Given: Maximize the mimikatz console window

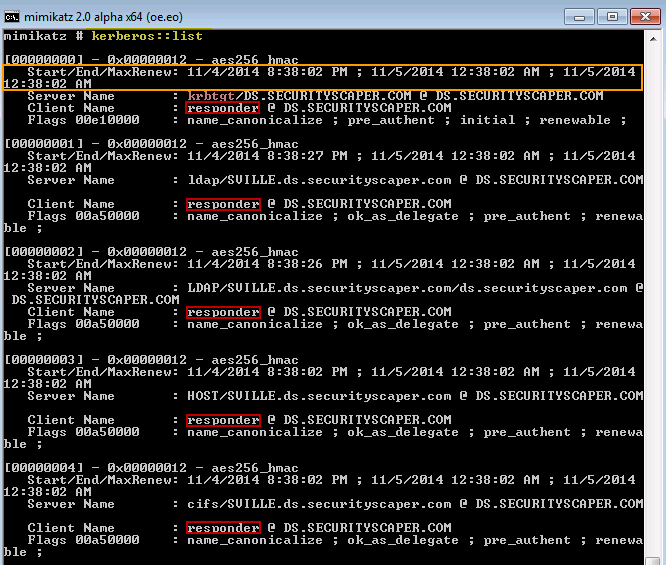Looking at the screenshot, I should 612,17.
